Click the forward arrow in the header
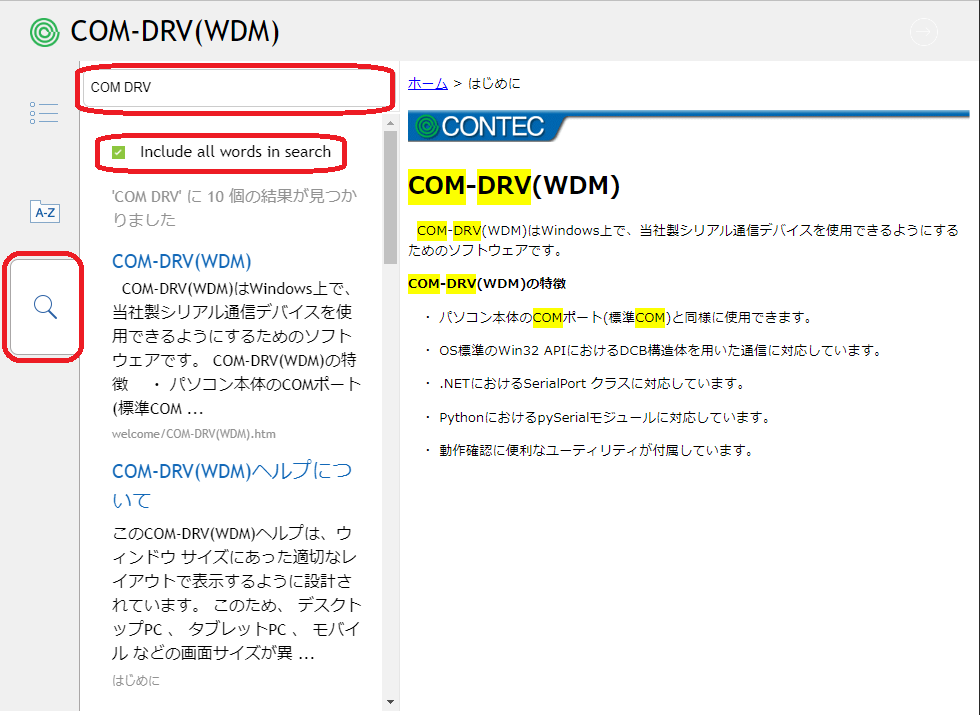The height and width of the screenshot is (715, 980). click(924, 32)
